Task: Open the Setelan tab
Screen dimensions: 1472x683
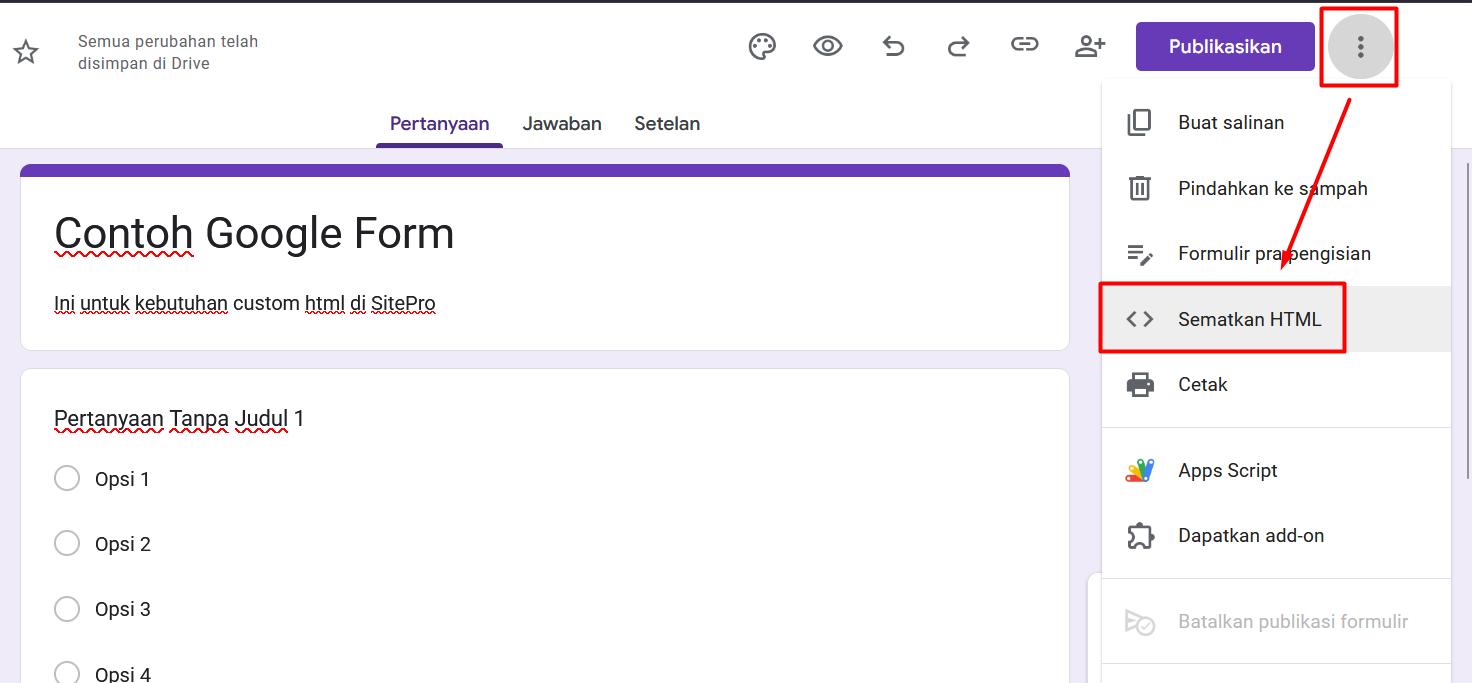Action: 667,124
